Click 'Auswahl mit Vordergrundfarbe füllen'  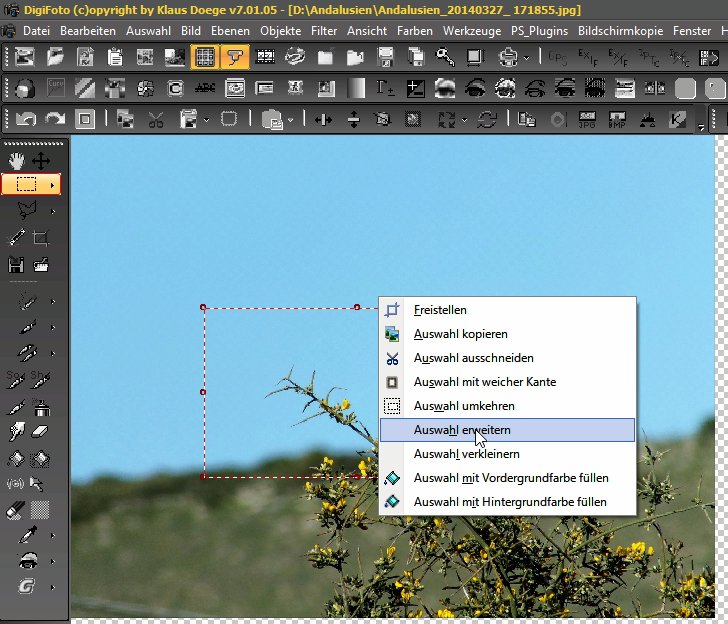[x=510, y=477]
